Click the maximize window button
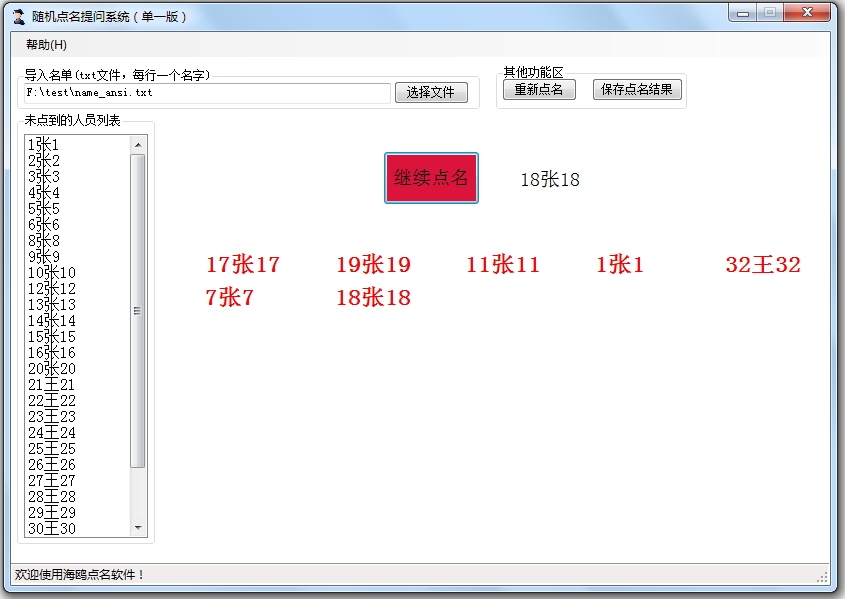The width and height of the screenshot is (845, 599). [770, 12]
